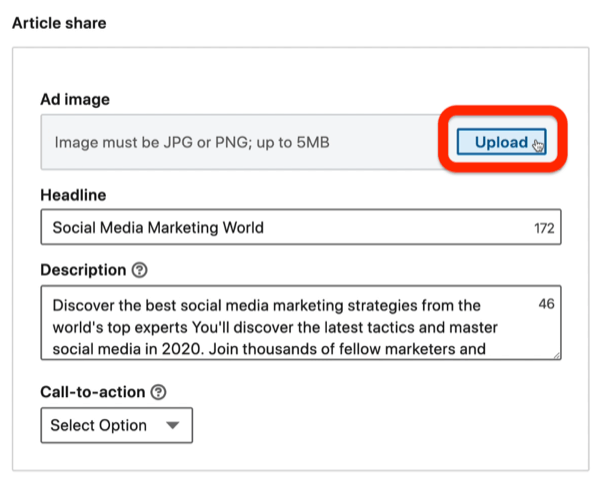The image size is (600, 486).
Task: Click inside the Description text area
Action: (301, 323)
